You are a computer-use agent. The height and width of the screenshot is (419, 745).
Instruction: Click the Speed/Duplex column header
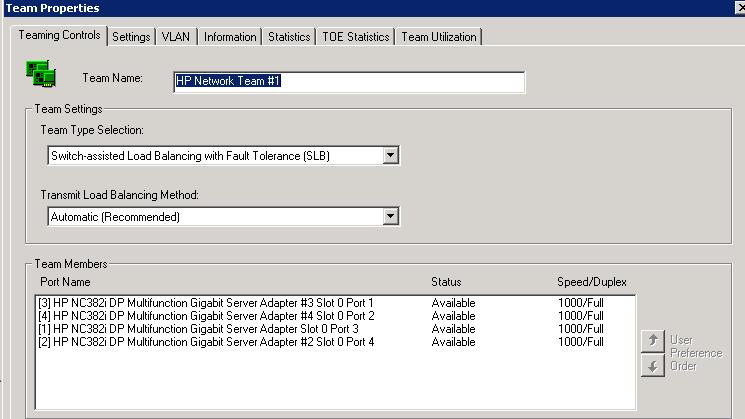[592, 282]
